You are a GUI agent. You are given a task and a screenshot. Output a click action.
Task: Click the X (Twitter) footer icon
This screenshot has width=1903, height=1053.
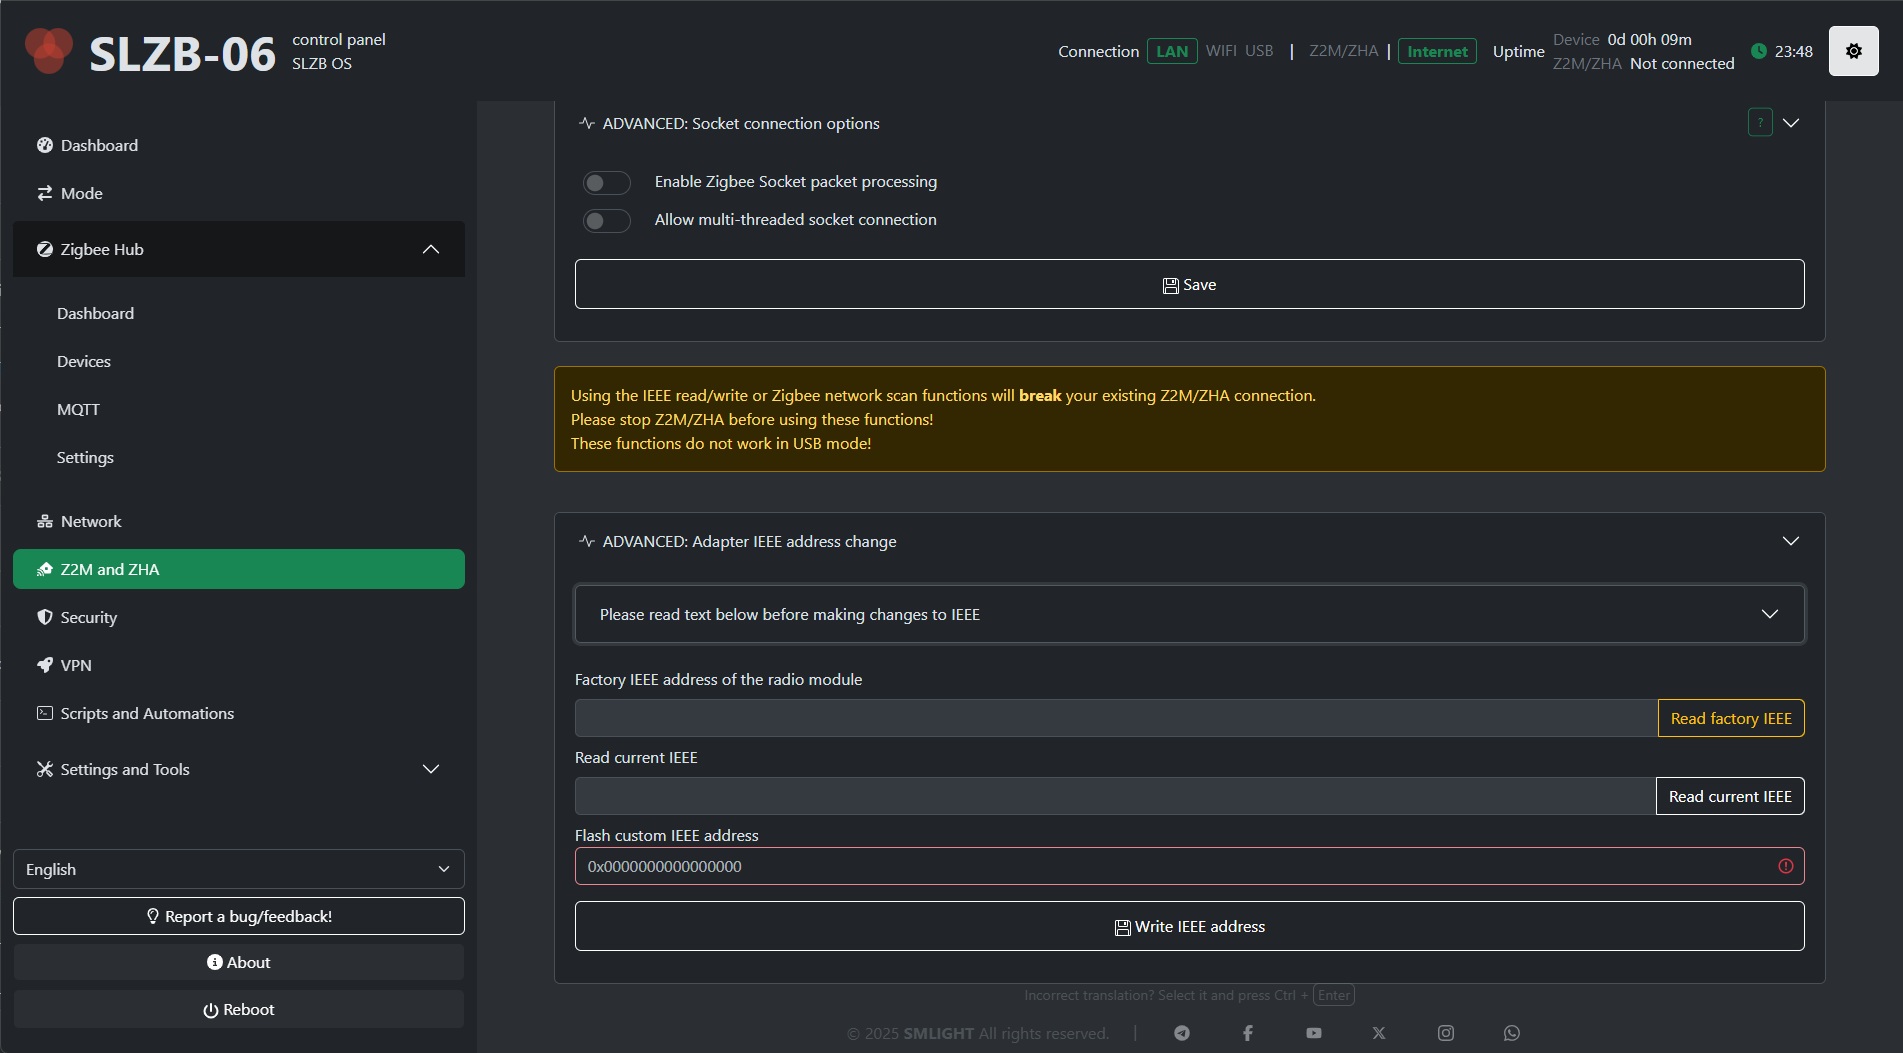1379,1033
